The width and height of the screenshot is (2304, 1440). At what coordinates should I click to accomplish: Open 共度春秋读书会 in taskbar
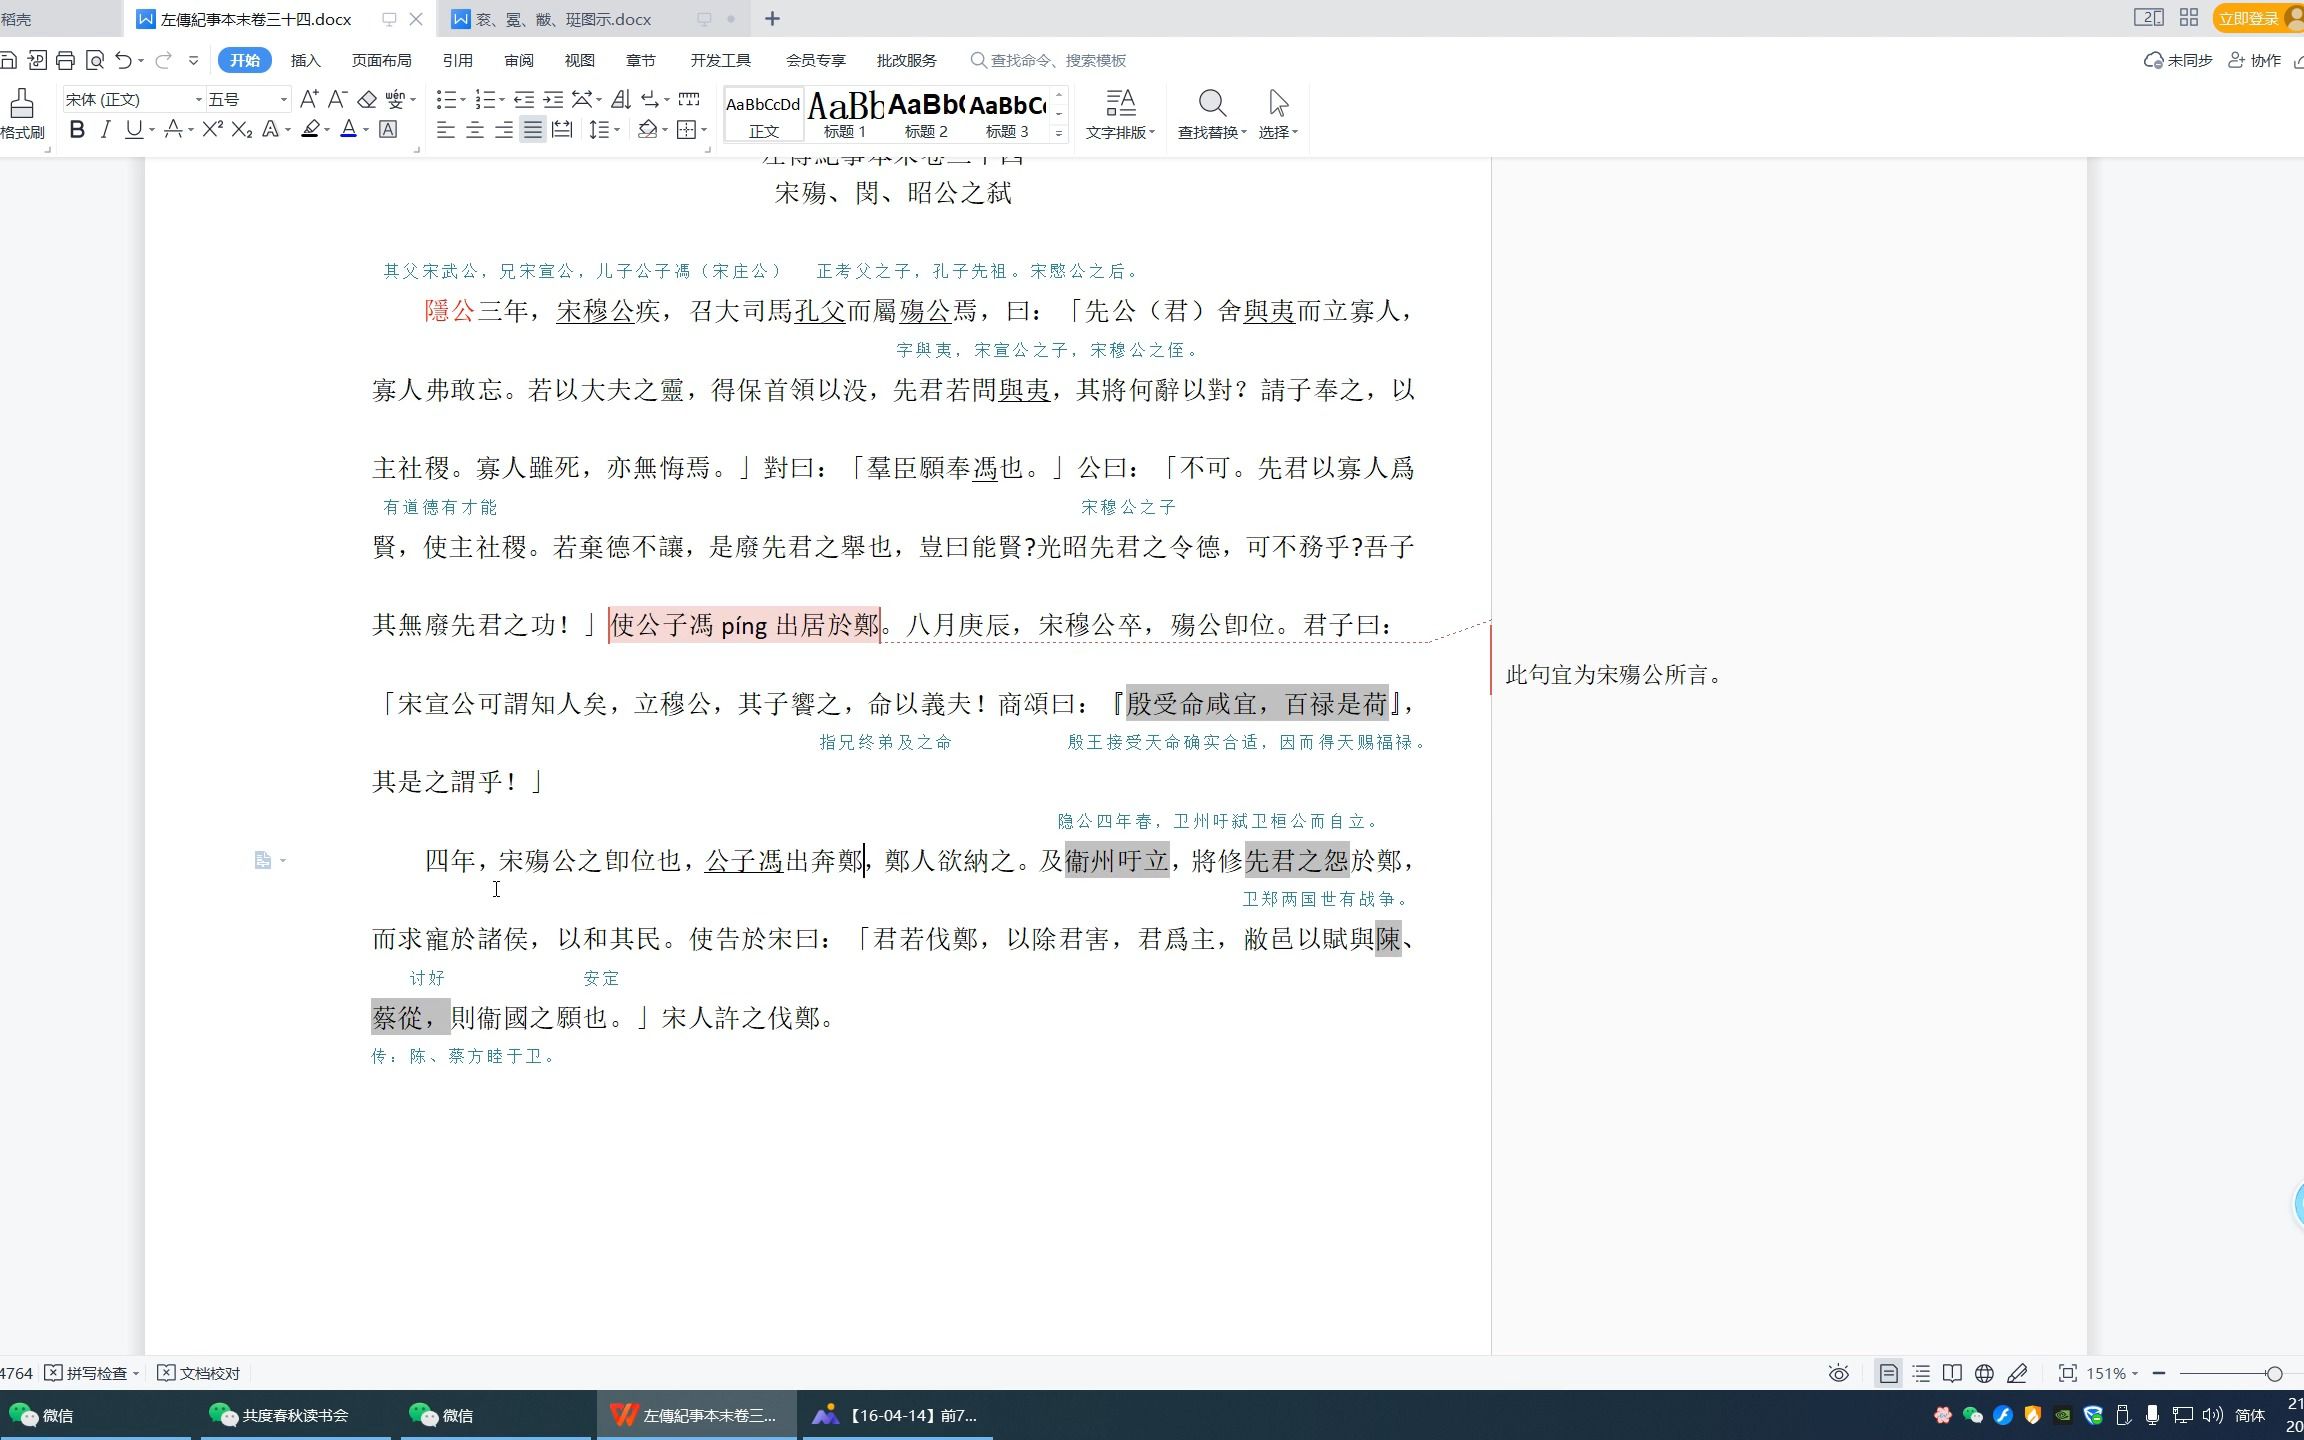[295, 1415]
